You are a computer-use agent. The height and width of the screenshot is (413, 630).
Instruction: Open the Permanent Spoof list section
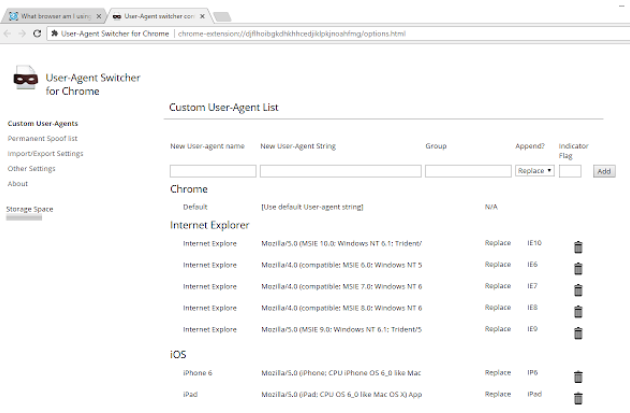(x=42, y=139)
